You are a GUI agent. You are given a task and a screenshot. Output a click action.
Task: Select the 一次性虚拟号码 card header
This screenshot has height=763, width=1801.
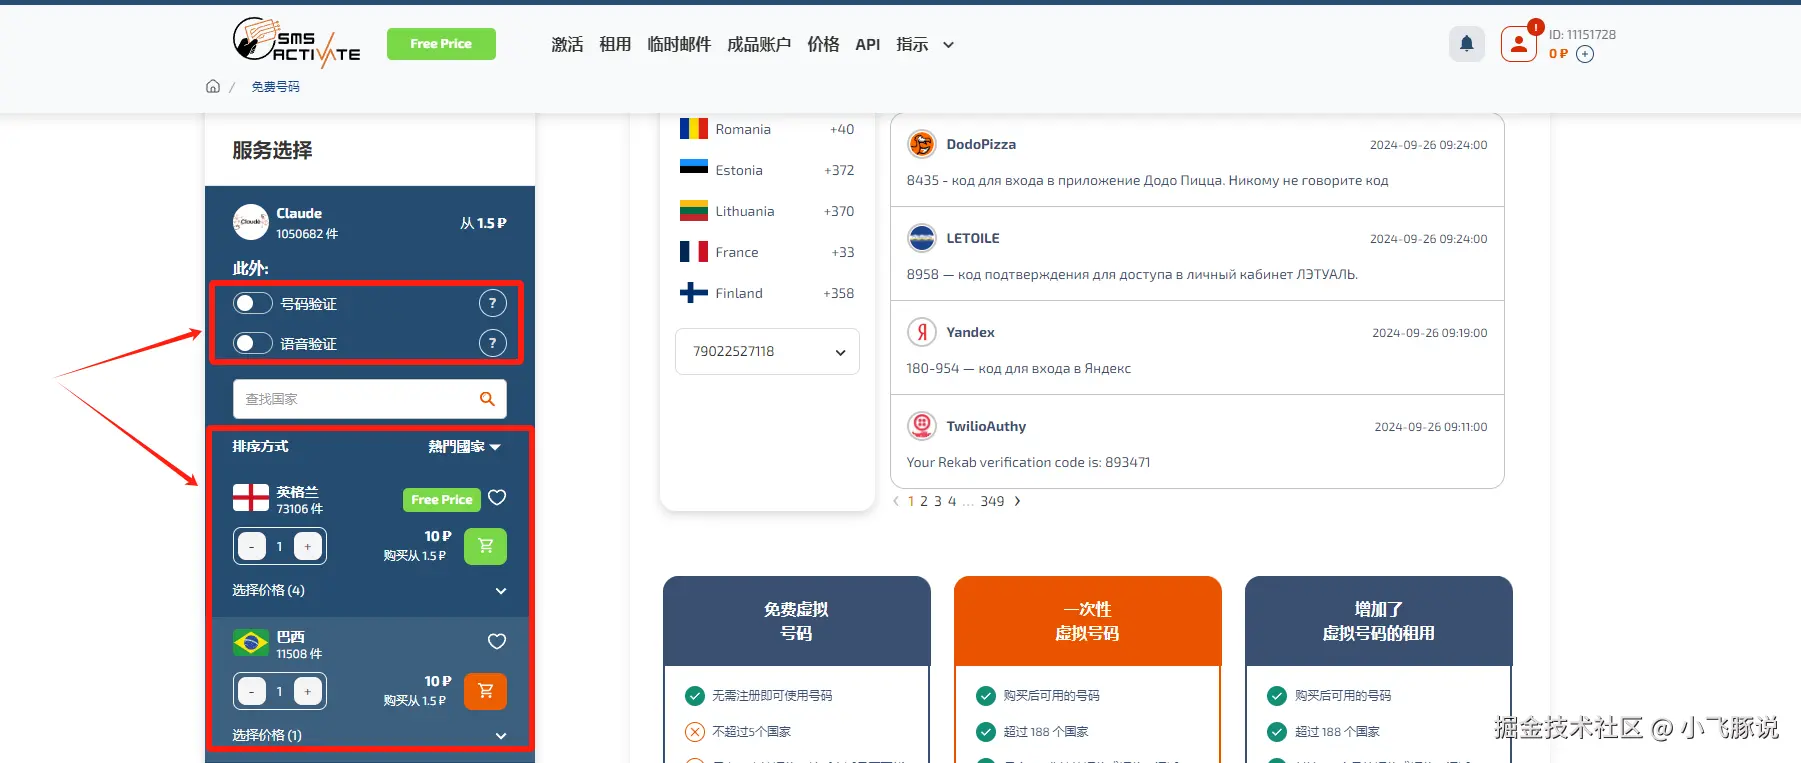tap(1088, 621)
